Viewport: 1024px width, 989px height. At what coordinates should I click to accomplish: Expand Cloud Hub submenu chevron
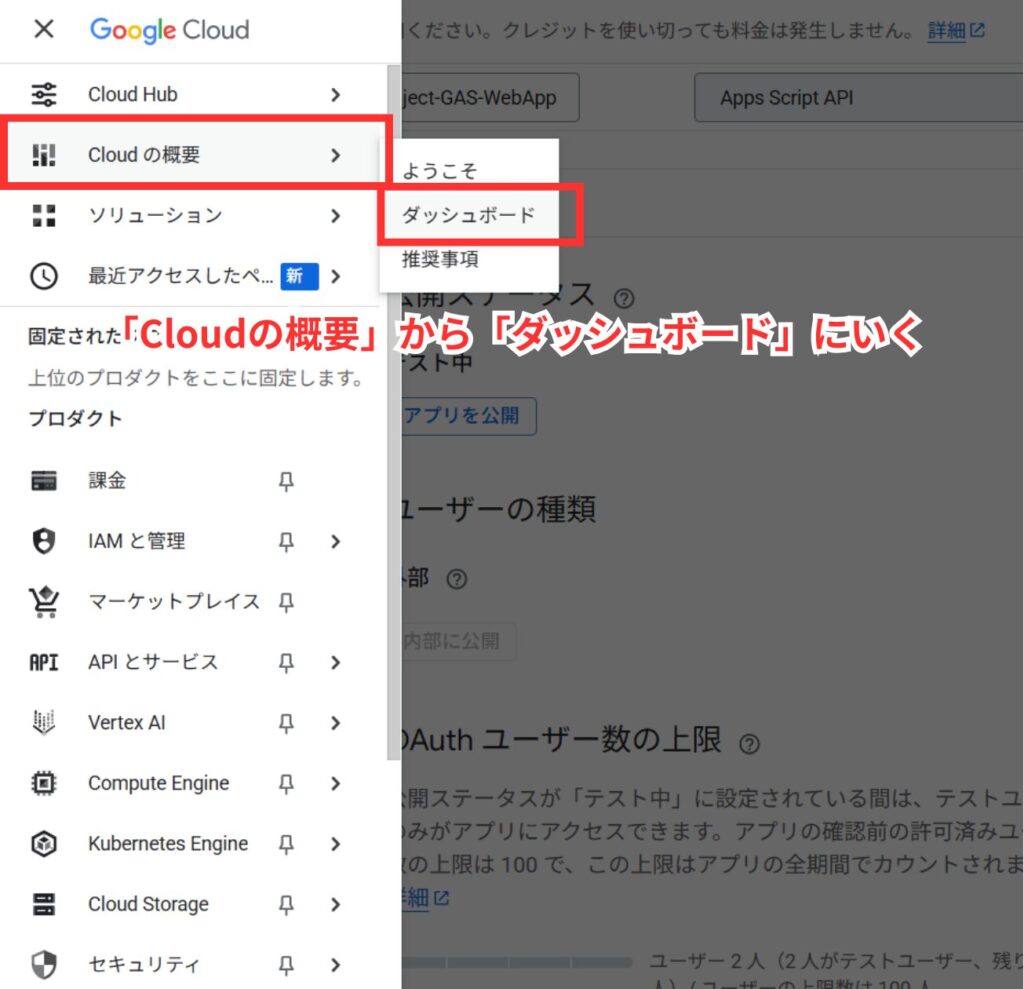(336, 95)
